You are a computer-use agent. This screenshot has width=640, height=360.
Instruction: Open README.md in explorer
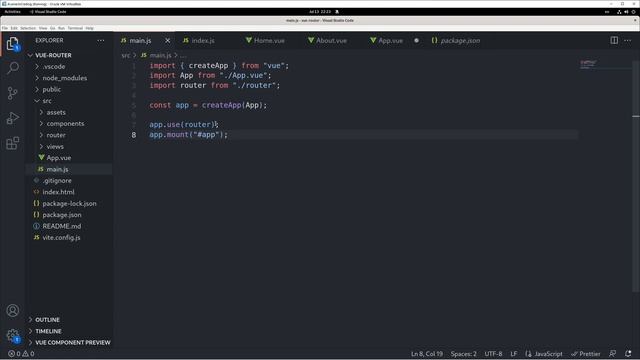point(62,226)
